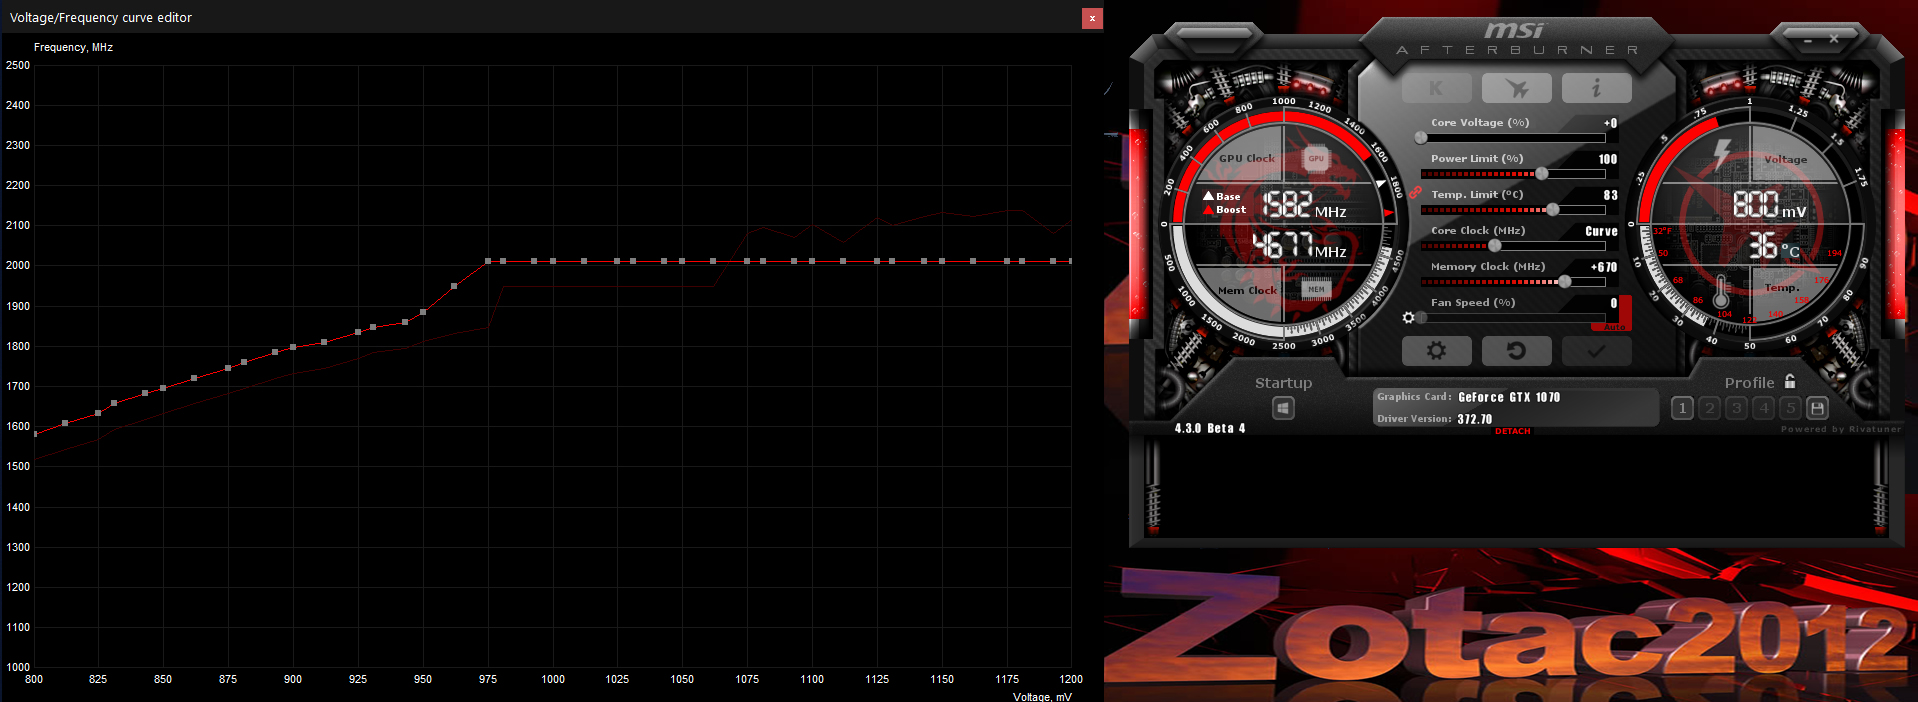1918x702 pixels.
Task: Toggle the Profile lock icon
Action: click(x=1790, y=381)
